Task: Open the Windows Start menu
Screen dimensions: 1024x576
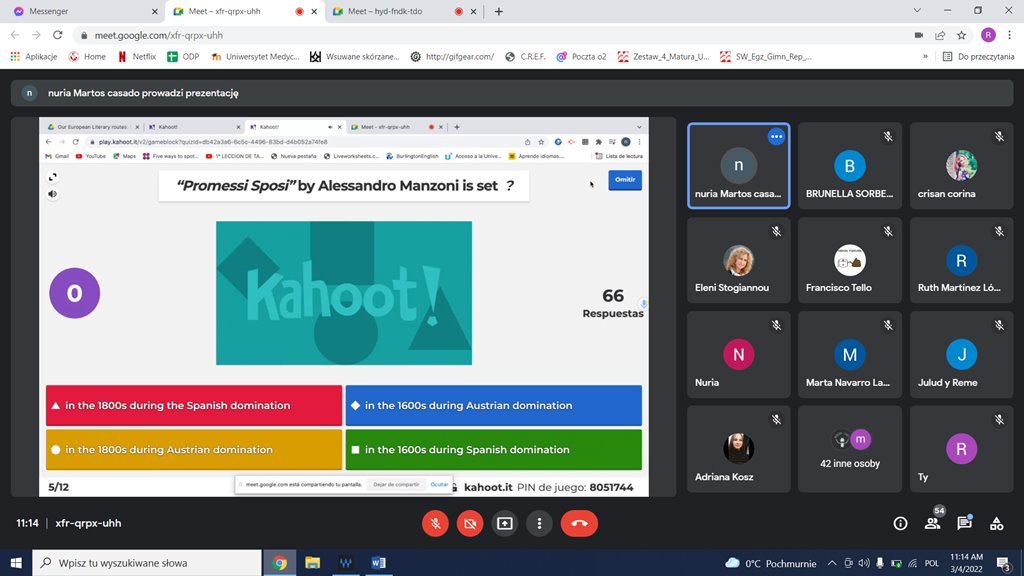Action: pos(16,563)
